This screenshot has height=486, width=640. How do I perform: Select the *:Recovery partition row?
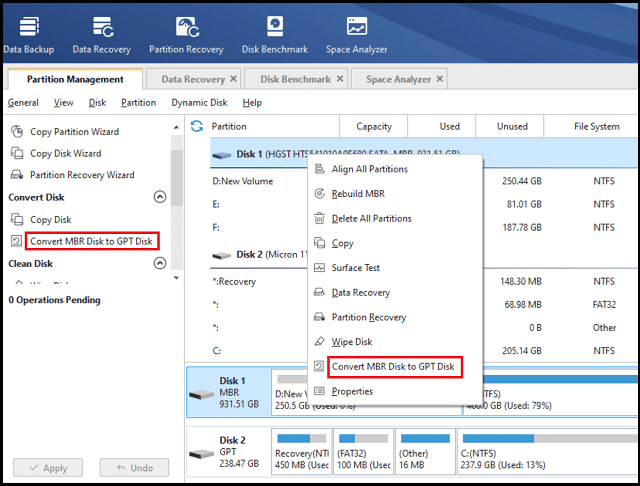pos(423,281)
